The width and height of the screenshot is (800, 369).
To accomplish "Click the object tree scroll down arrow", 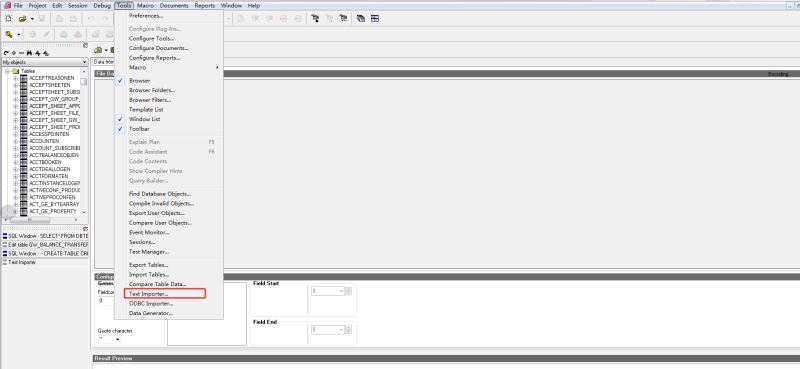I will tap(84, 212).
